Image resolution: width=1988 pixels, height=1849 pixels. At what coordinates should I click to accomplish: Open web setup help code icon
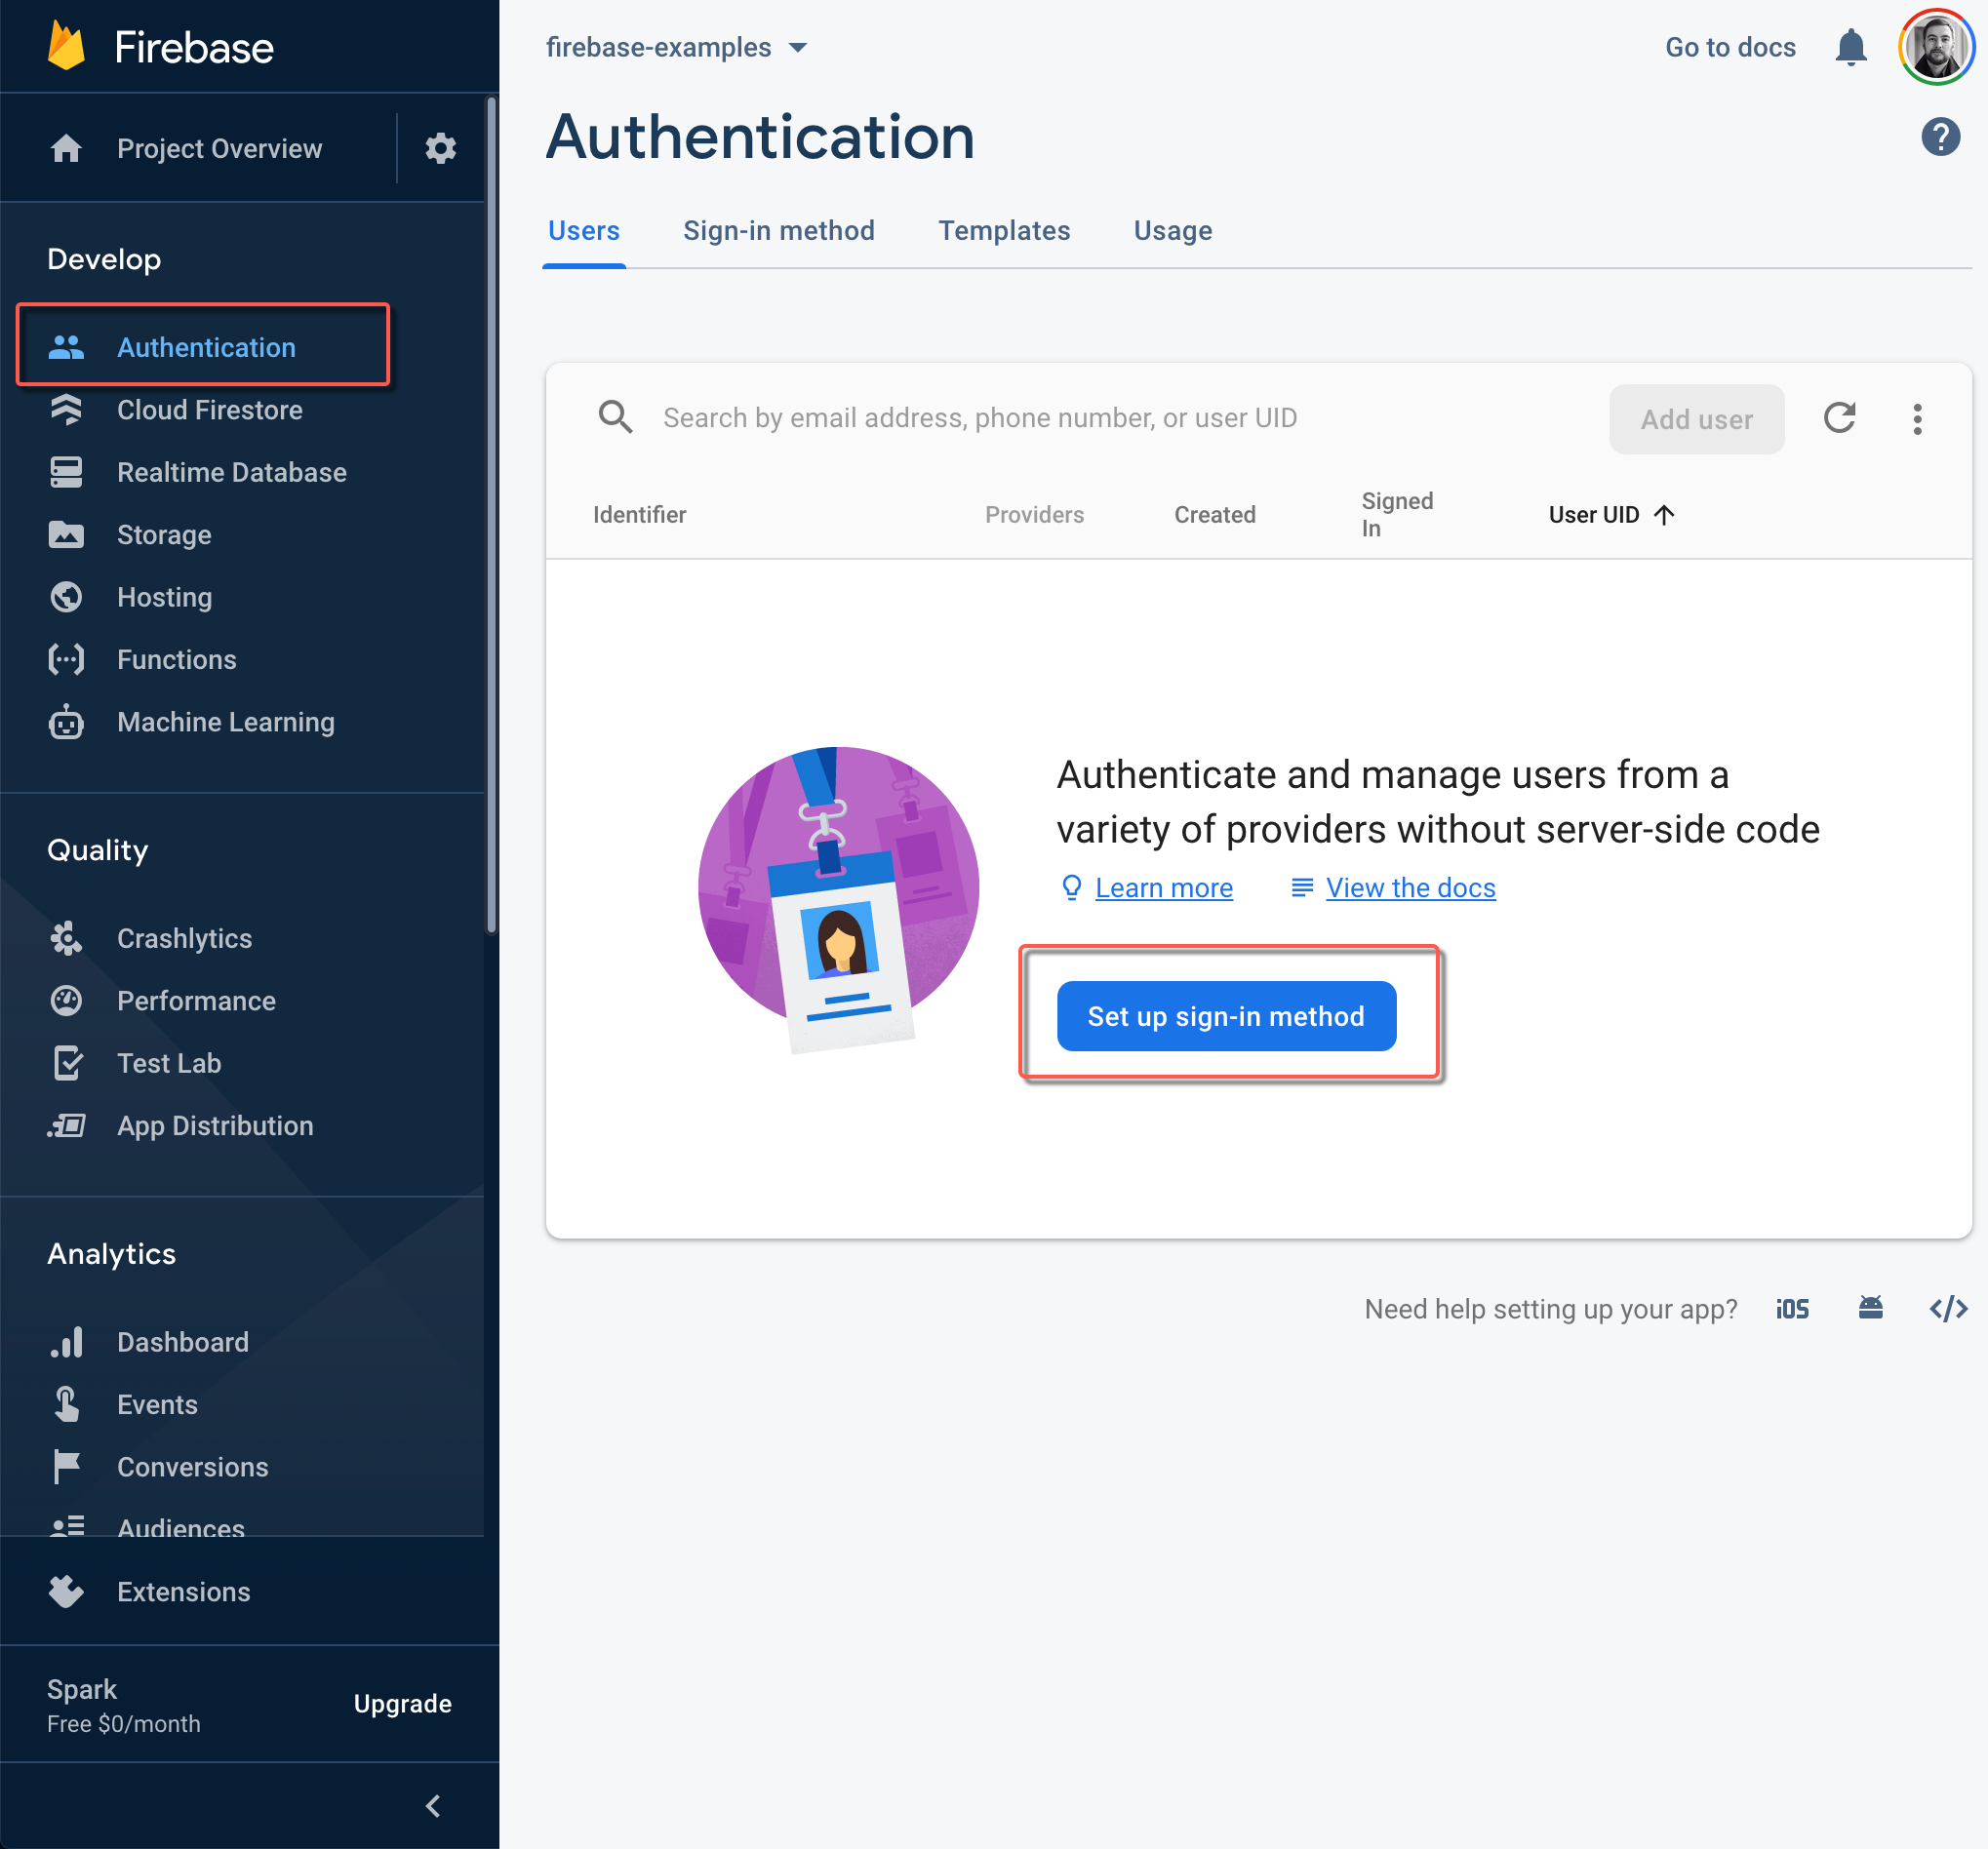(1948, 1308)
